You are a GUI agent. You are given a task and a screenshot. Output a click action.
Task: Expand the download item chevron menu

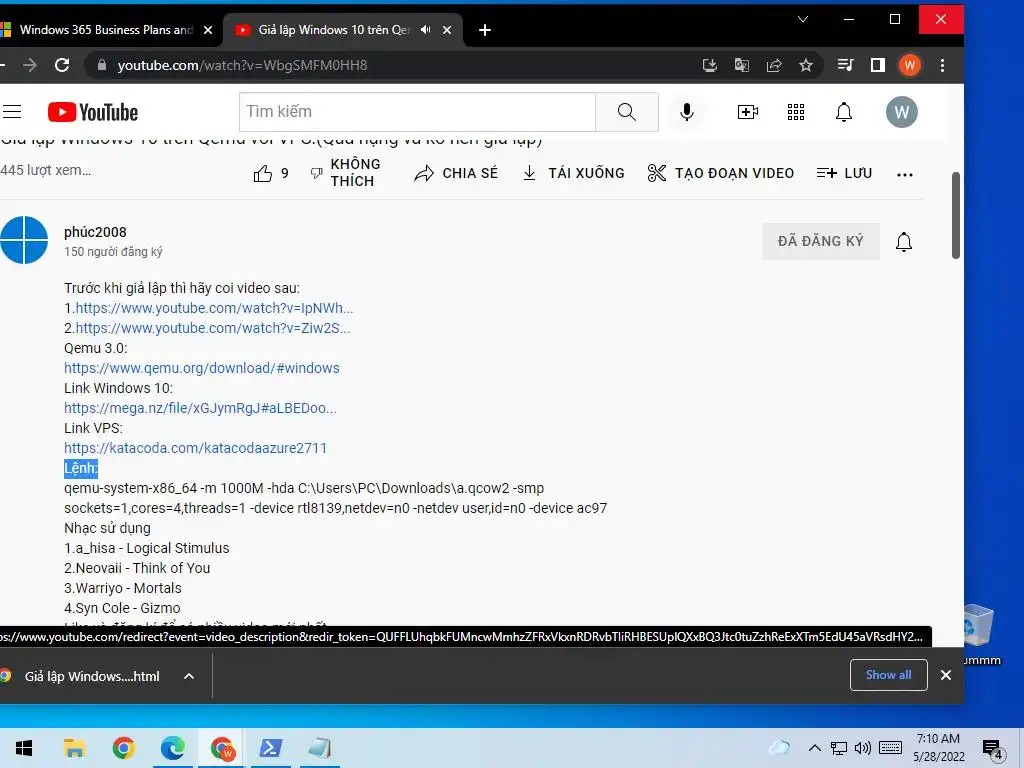189,677
